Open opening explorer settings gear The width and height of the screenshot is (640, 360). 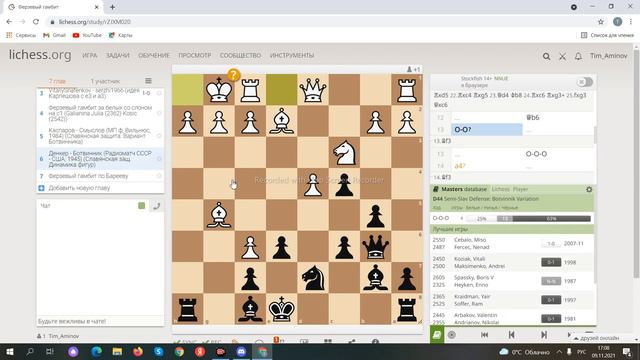[589, 189]
